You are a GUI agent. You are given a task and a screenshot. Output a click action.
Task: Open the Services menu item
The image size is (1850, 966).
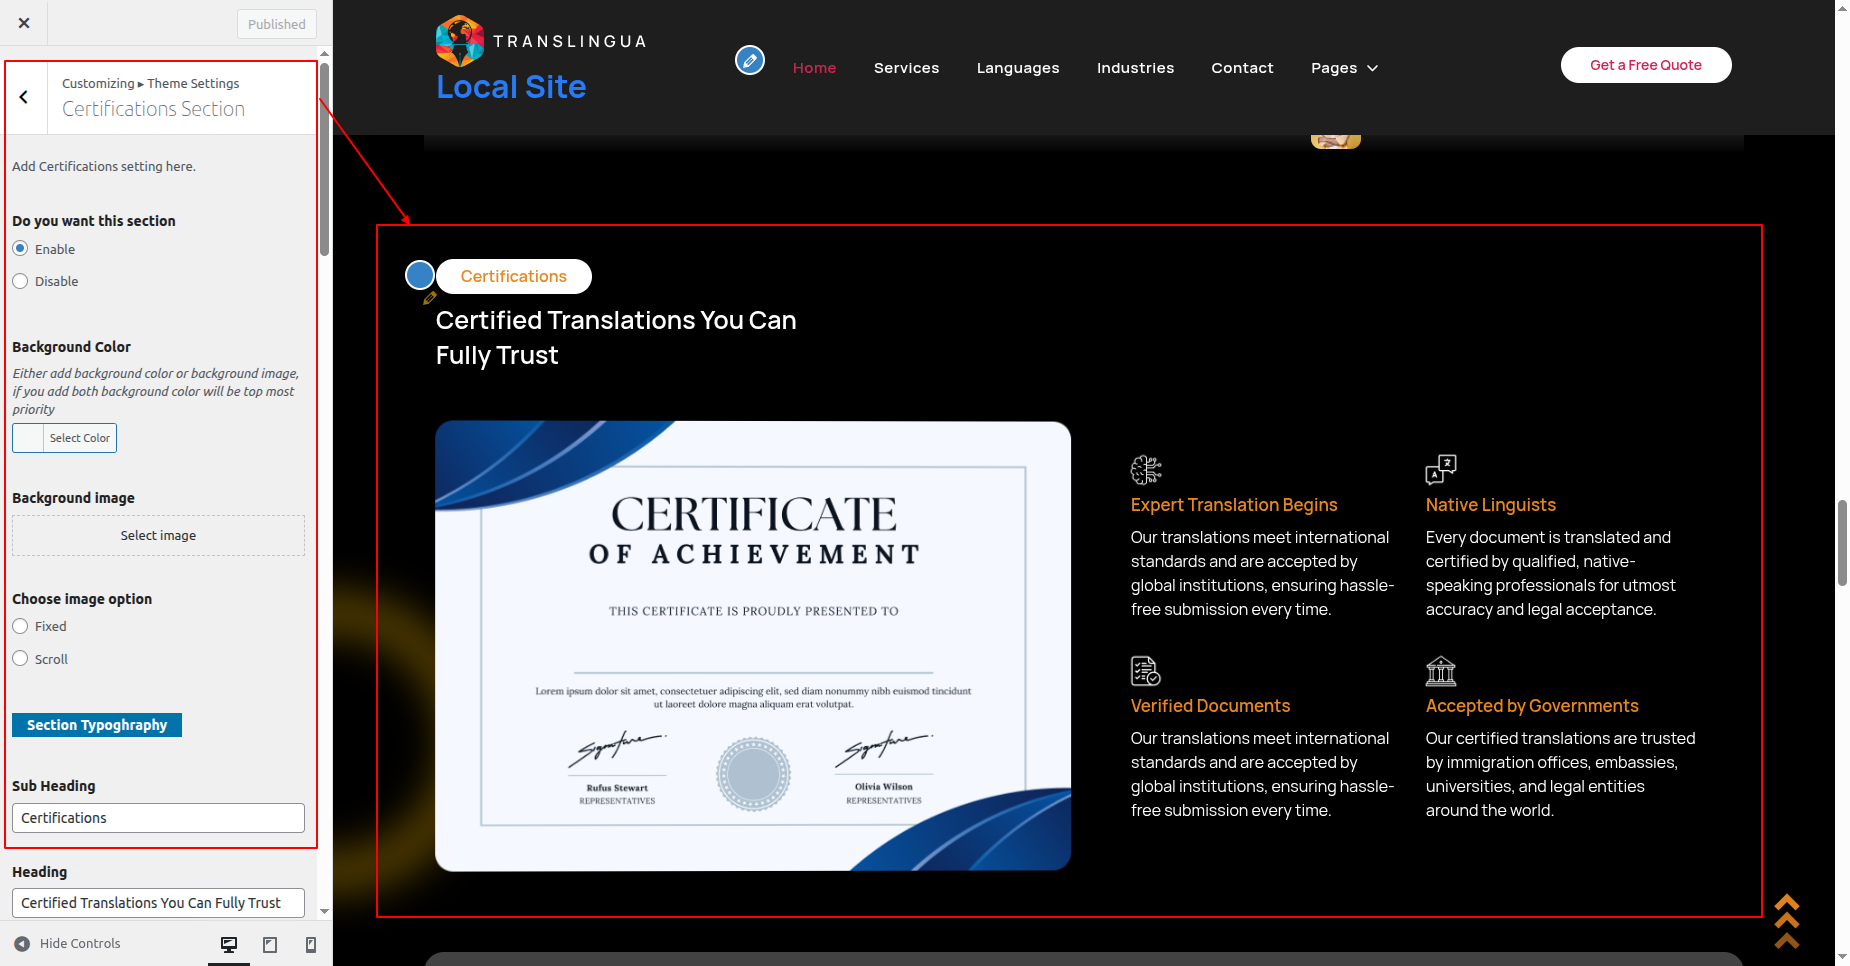906,68
